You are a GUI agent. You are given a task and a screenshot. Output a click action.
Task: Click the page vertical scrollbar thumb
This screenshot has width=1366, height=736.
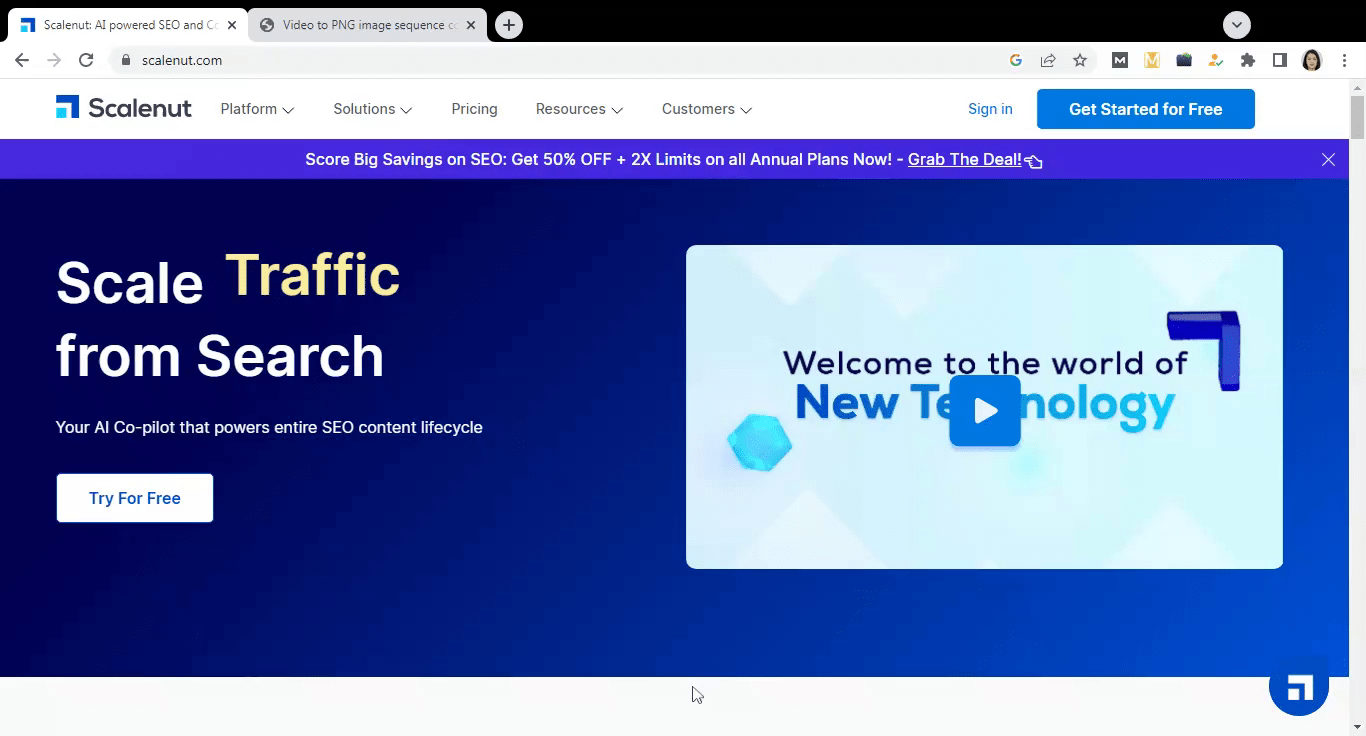pyautogui.click(x=1357, y=117)
